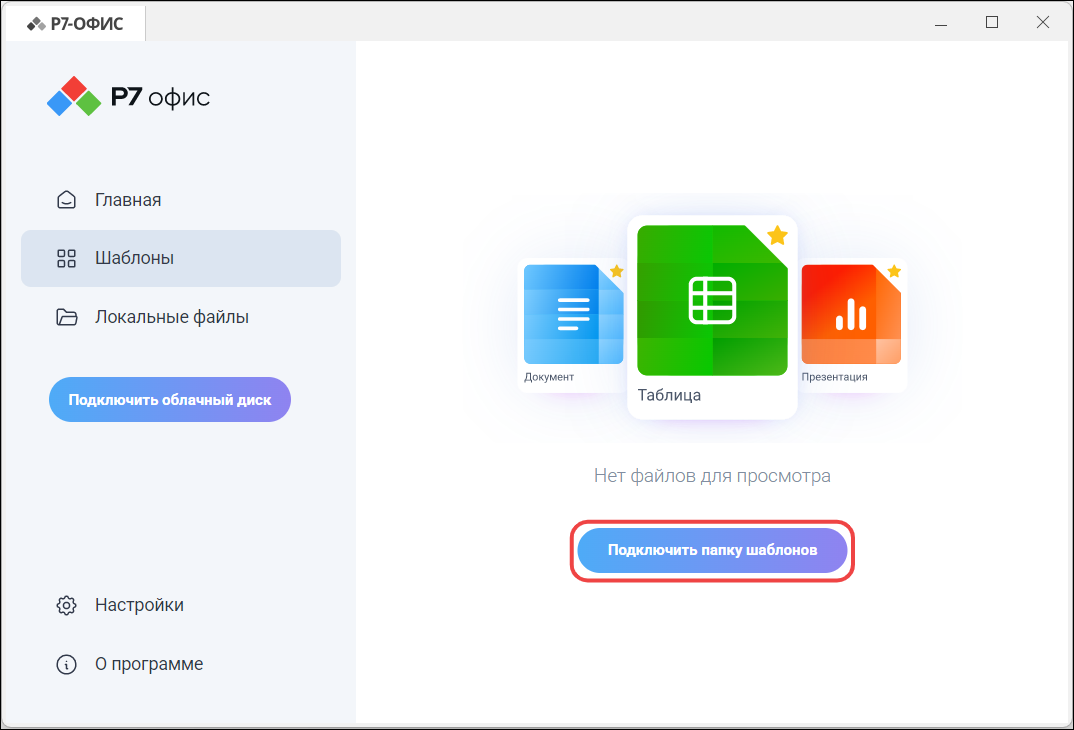The height and width of the screenshot is (730, 1074).
Task: Click the Презентация caption
Action: (x=834, y=377)
